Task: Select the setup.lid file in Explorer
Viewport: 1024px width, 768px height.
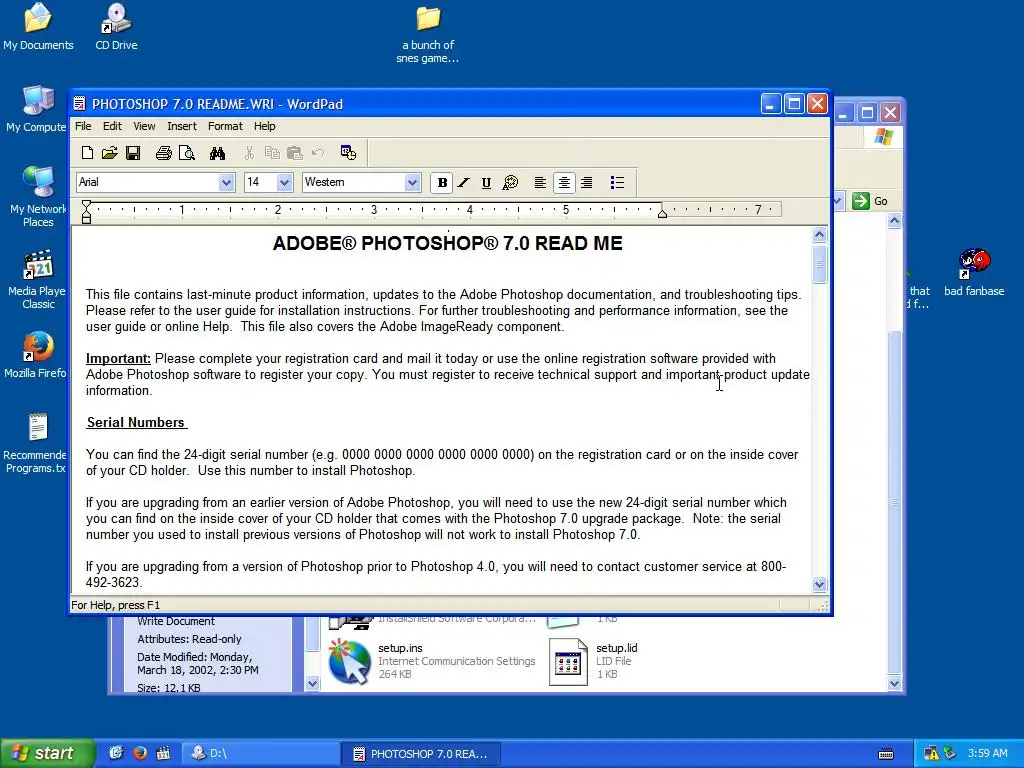Action: pyautogui.click(x=594, y=661)
